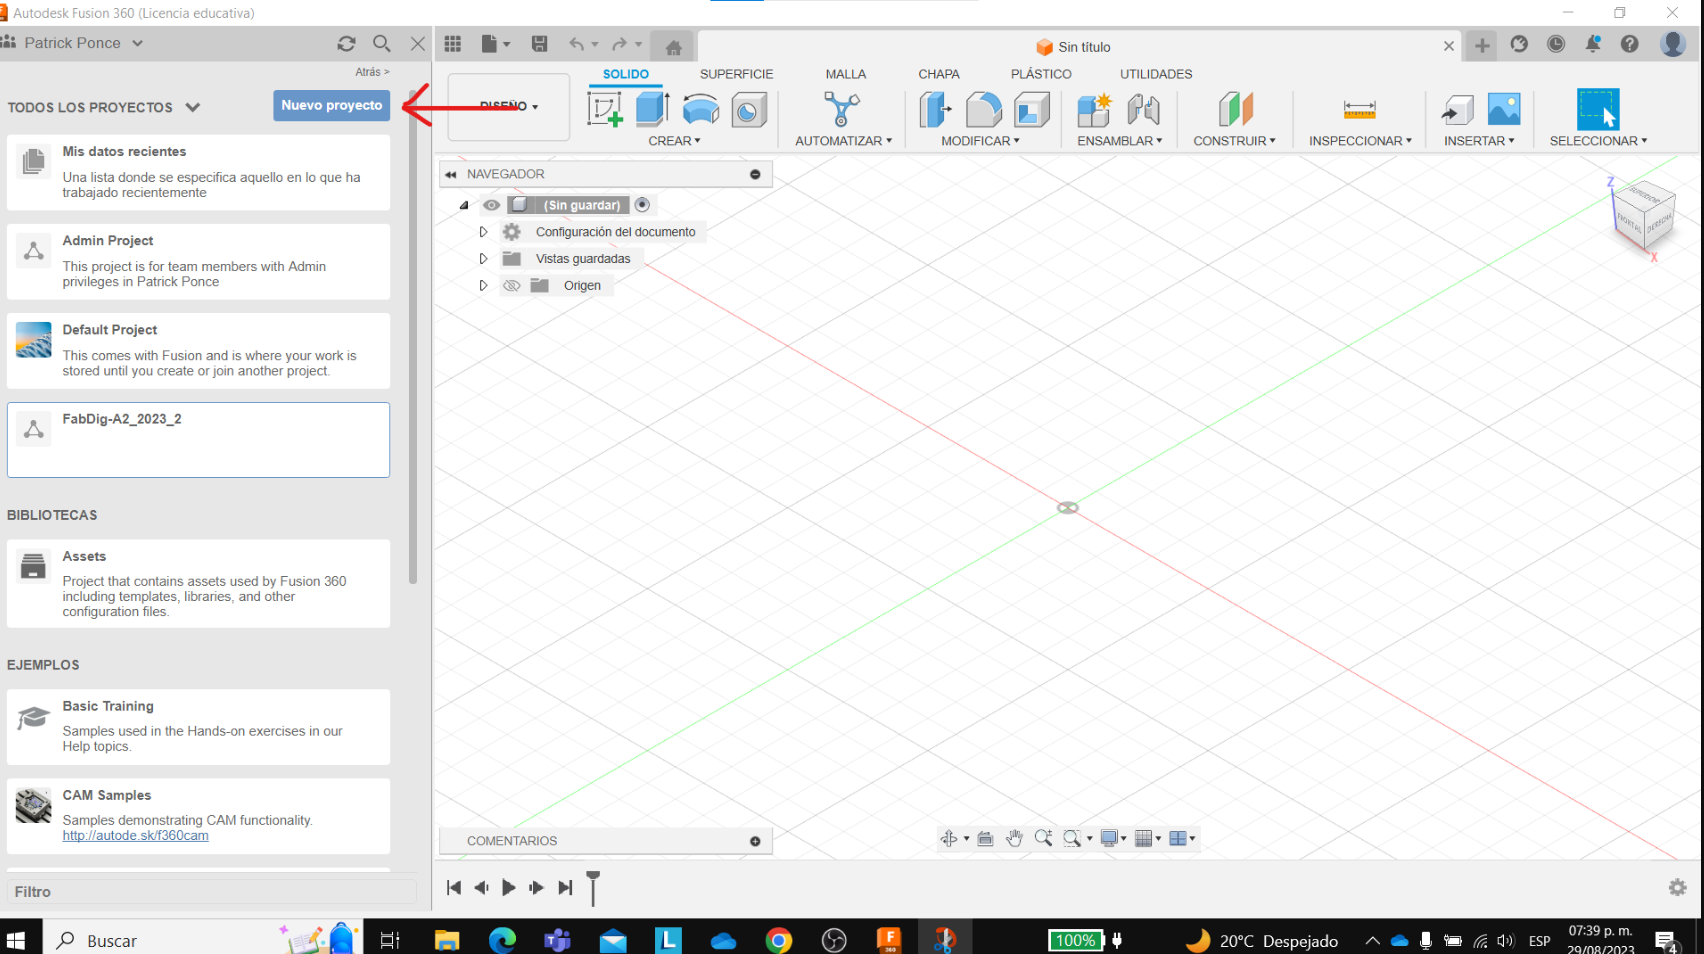Screen dimensions: 1704x954
Task: Select the Hole tool
Action: (x=748, y=109)
